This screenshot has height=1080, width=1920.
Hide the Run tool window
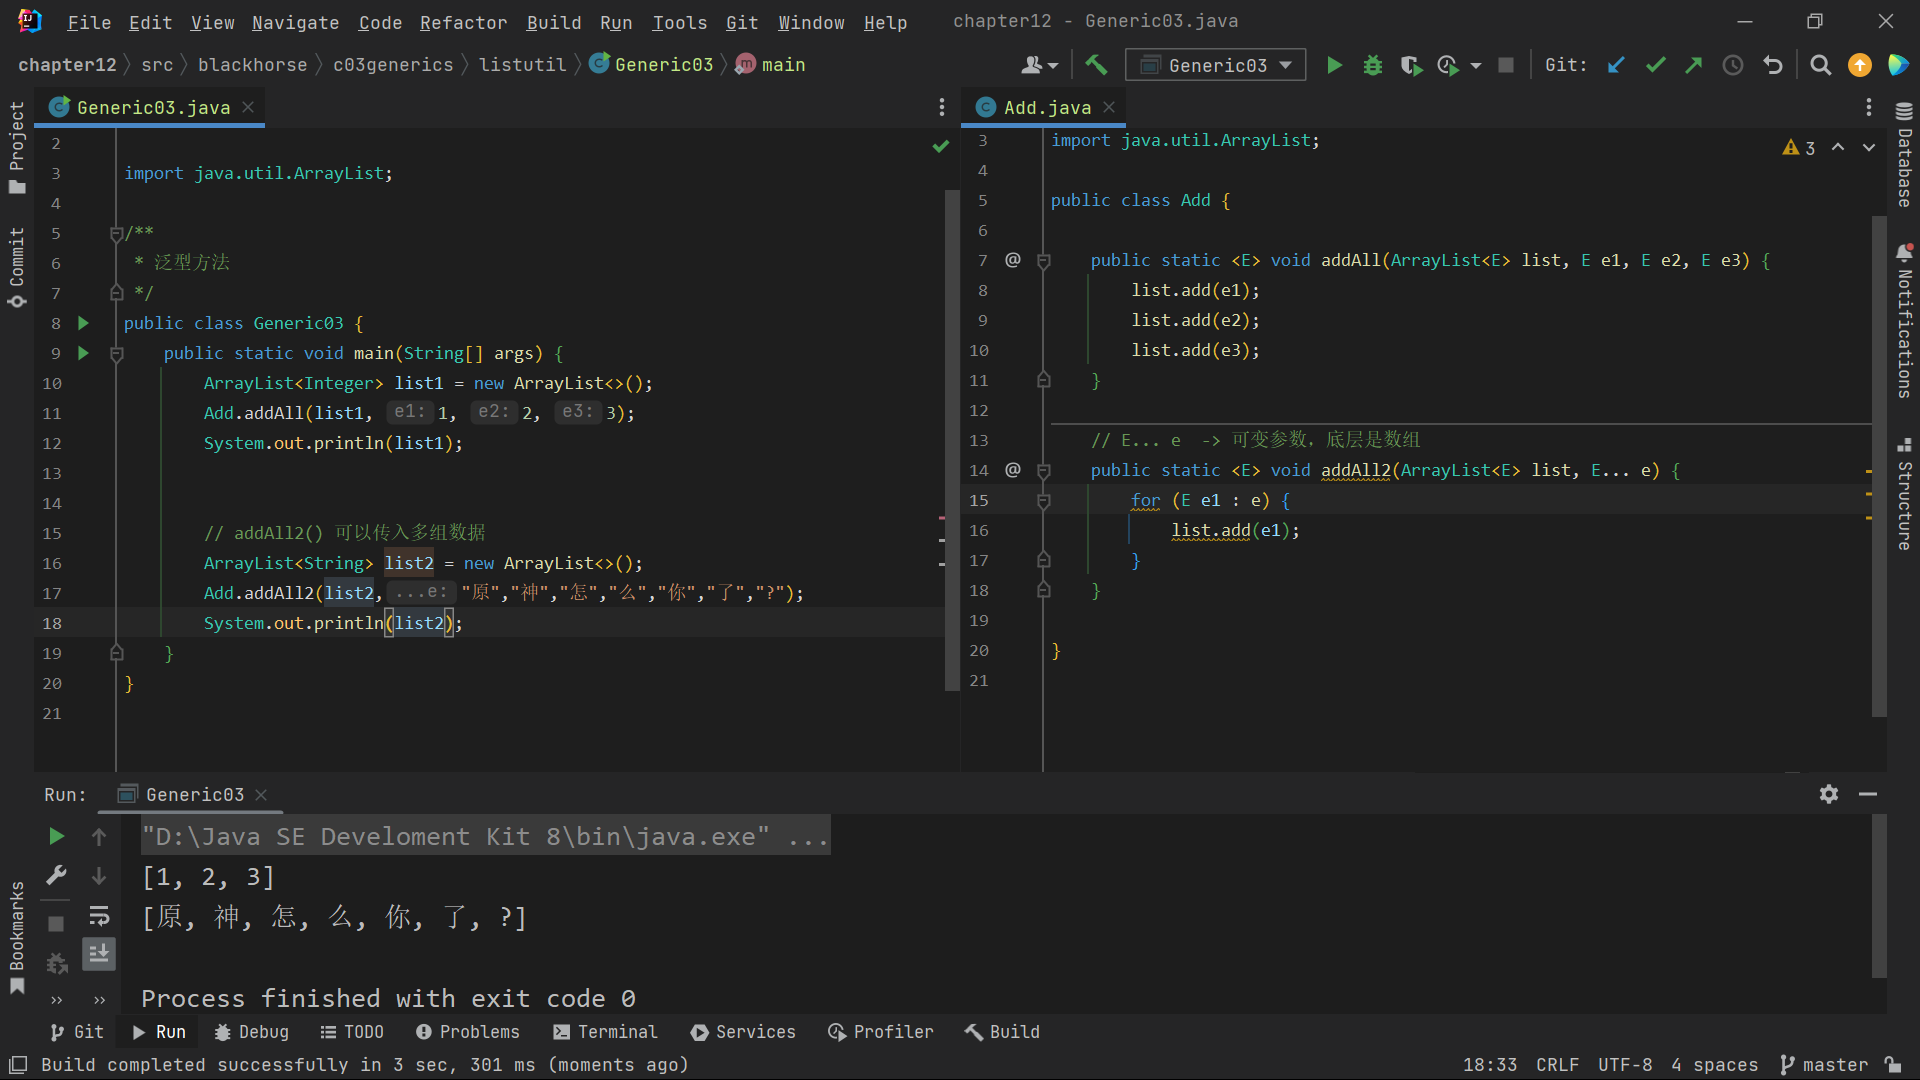1867,794
